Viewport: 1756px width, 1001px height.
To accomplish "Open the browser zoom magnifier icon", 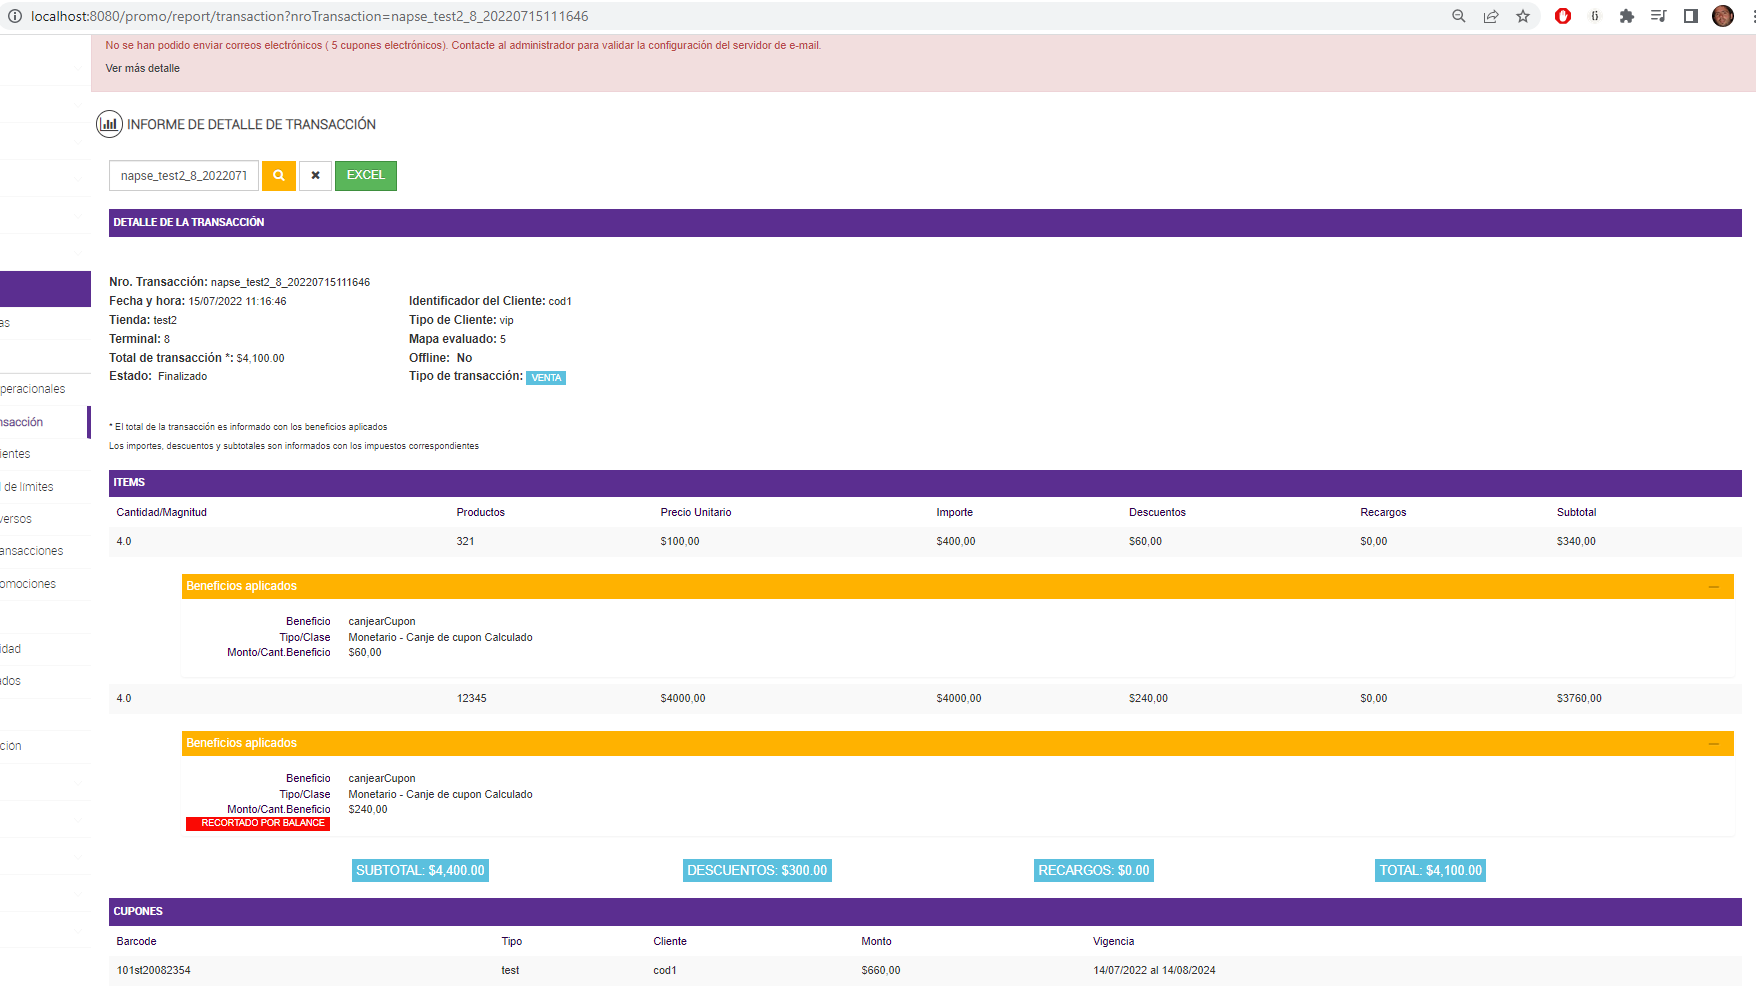I will [x=1459, y=16].
